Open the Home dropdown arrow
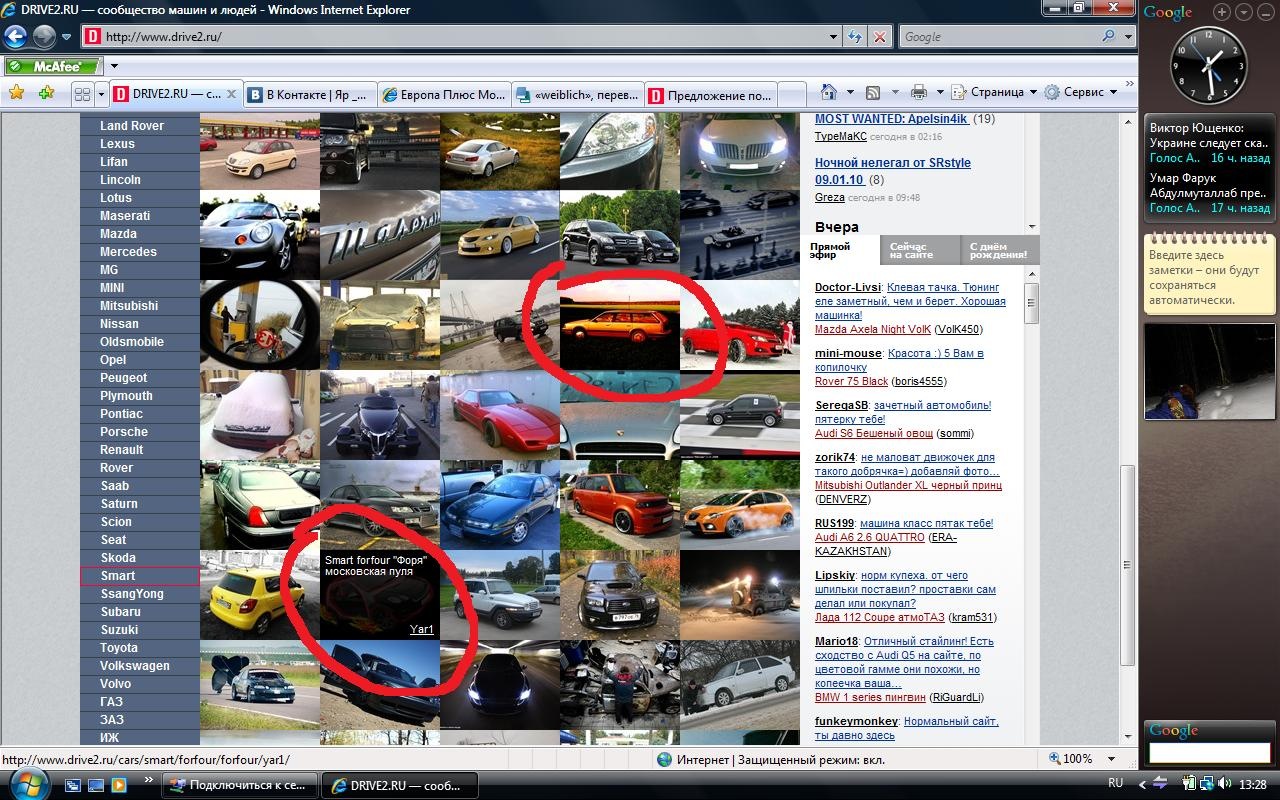This screenshot has width=1280, height=800. pyautogui.click(x=850, y=92)
